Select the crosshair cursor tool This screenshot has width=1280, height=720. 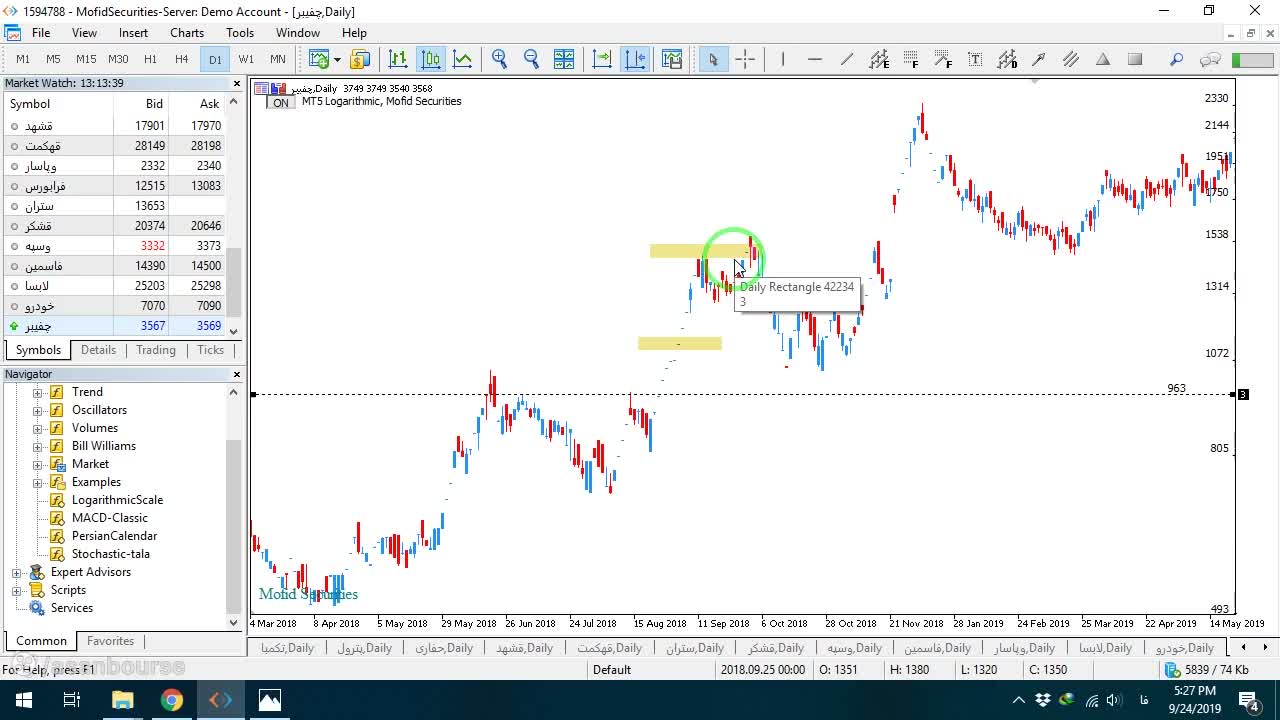[745, 59]
